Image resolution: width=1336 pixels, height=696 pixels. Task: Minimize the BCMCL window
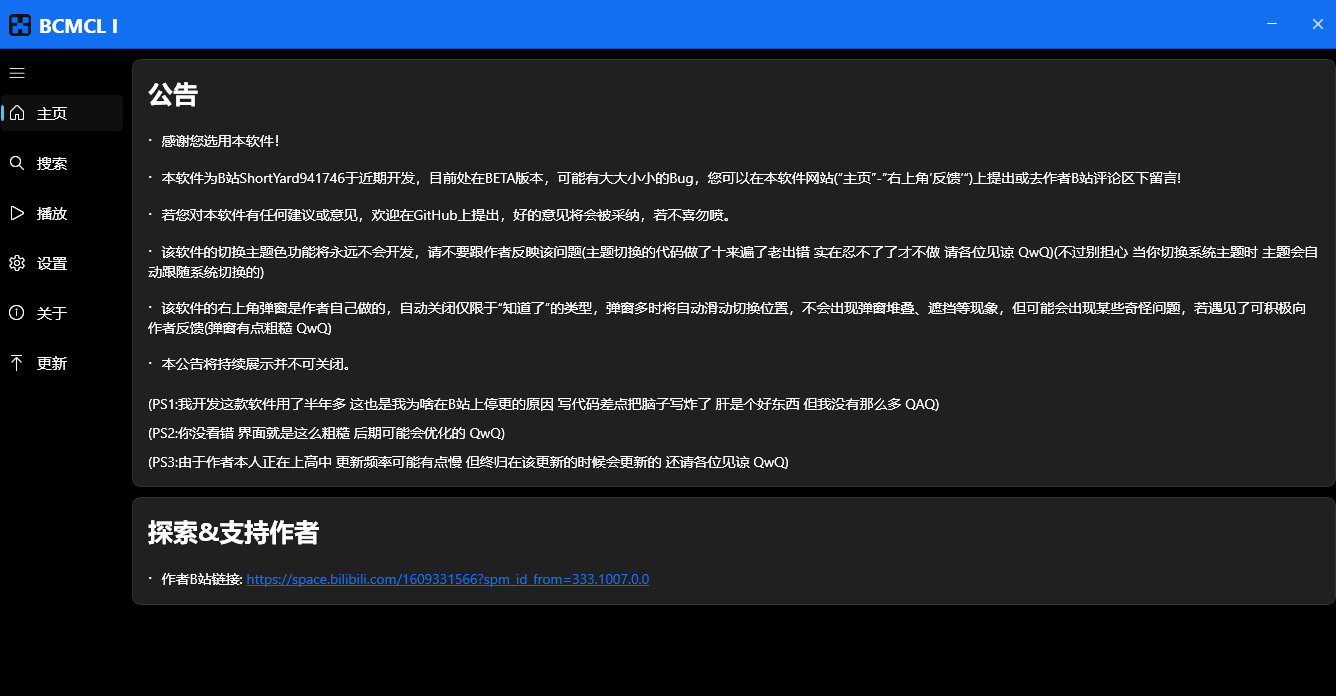(1271, 23)
